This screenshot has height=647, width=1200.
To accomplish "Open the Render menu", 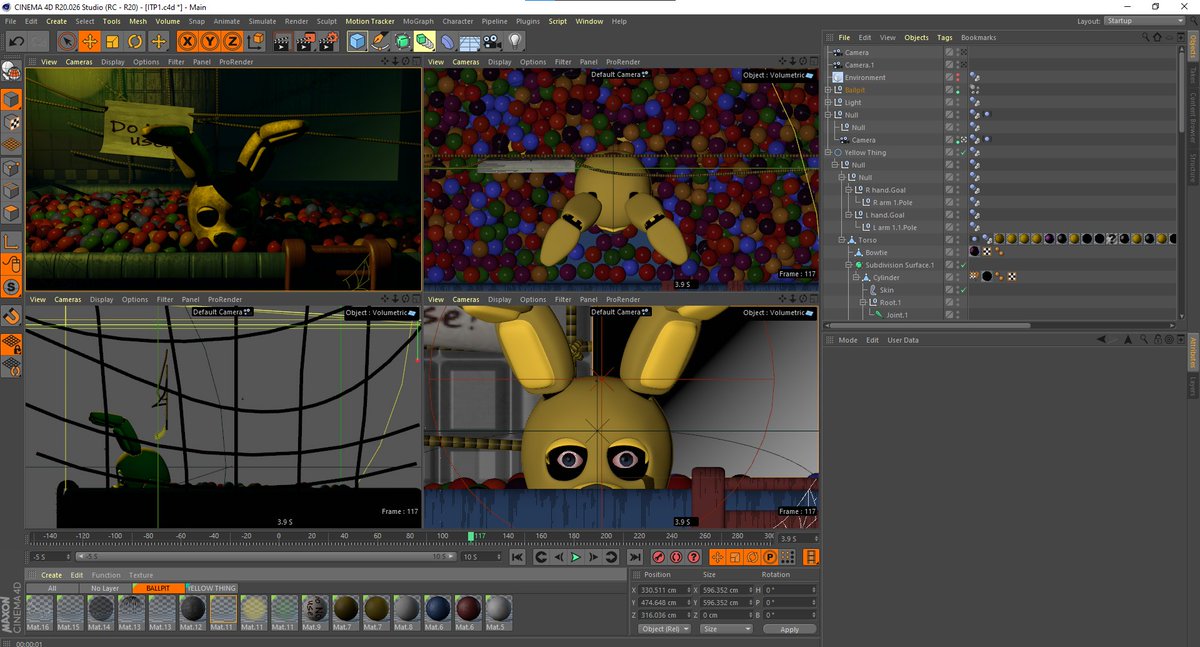I will tap(297, 21).
